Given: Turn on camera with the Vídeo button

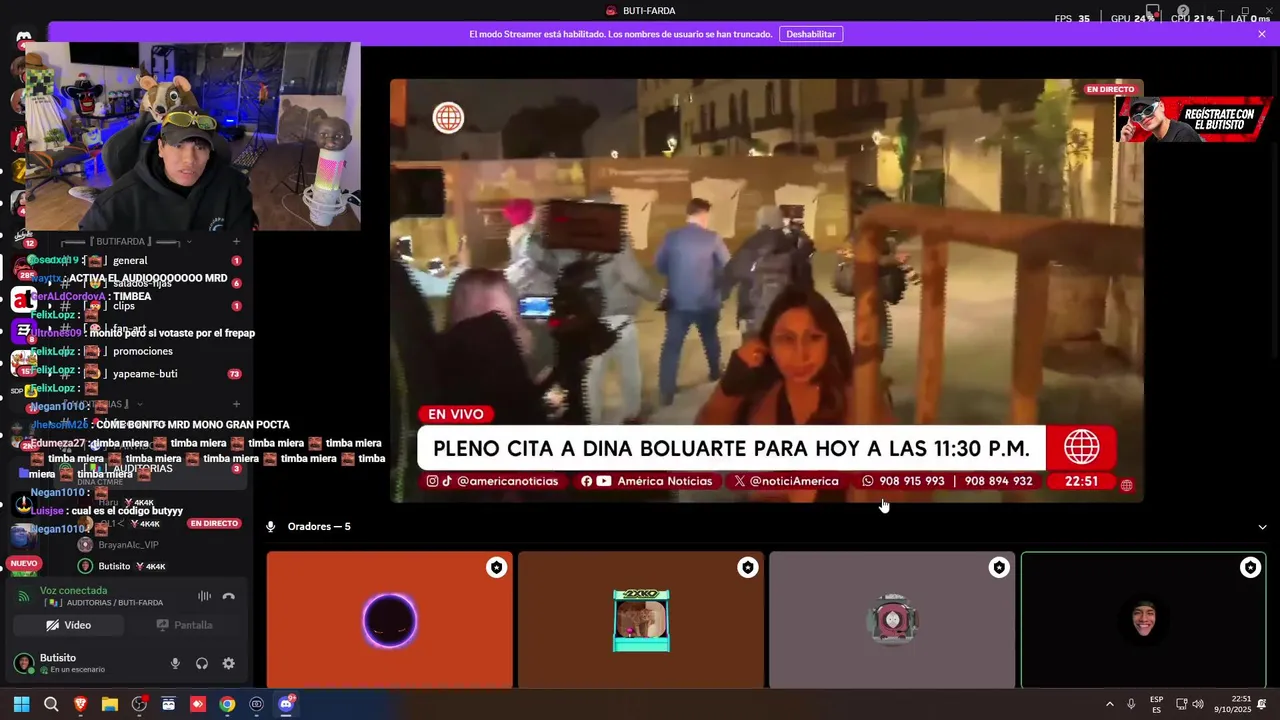Looking at the screenshot, I should 69,625.
